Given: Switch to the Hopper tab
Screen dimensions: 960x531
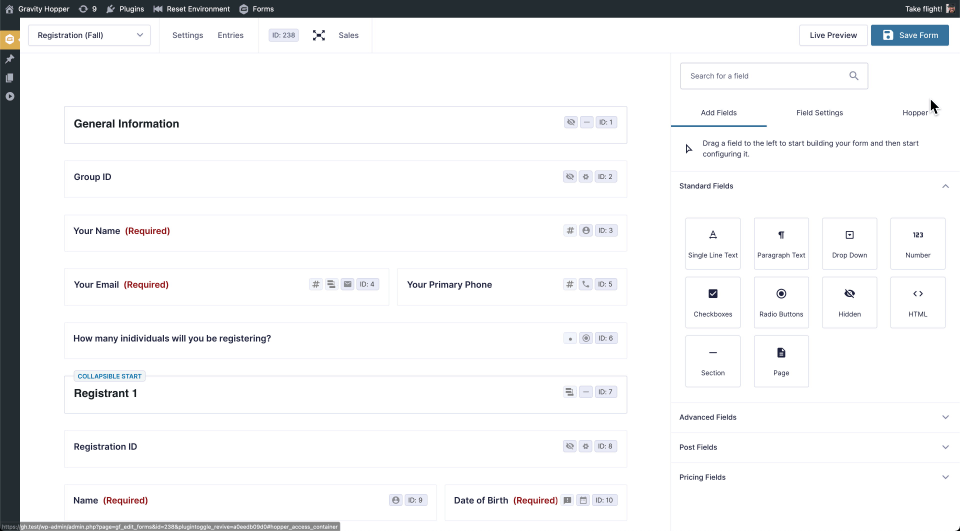Looking at the screenshot, I should pyautogui.click(x=915, y=113).
